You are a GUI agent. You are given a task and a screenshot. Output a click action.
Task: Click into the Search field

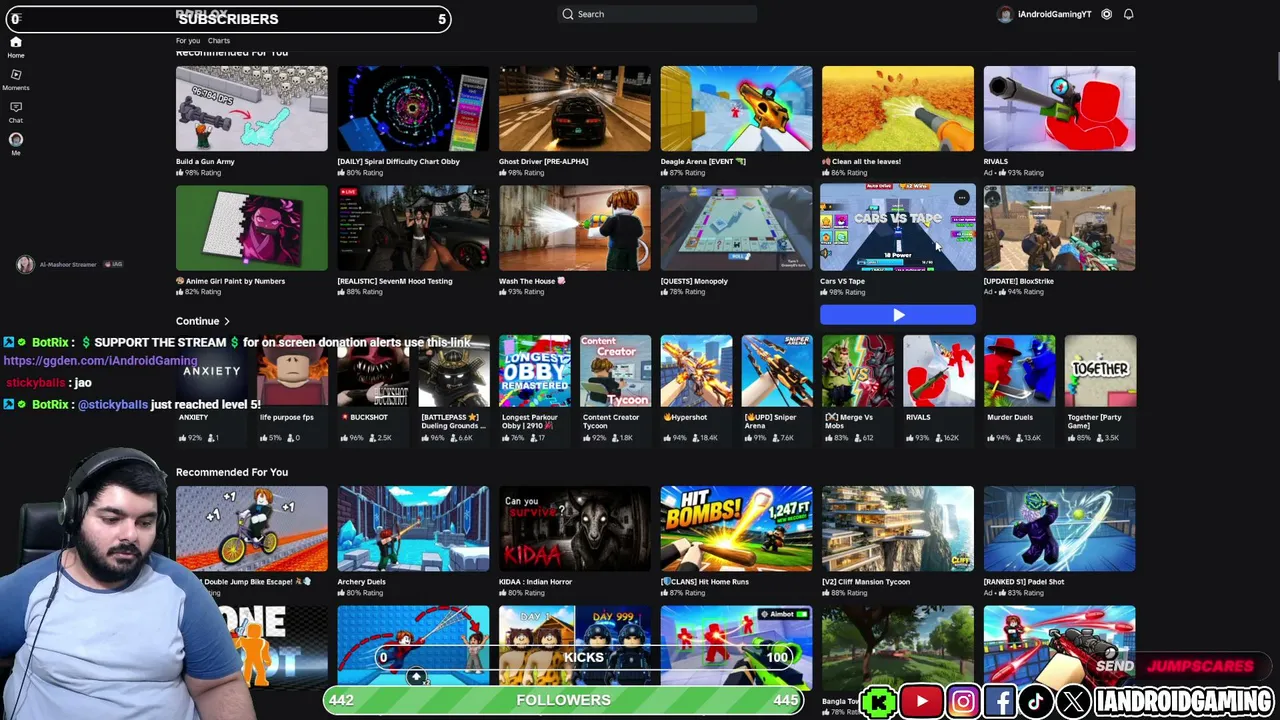[657, 14]
